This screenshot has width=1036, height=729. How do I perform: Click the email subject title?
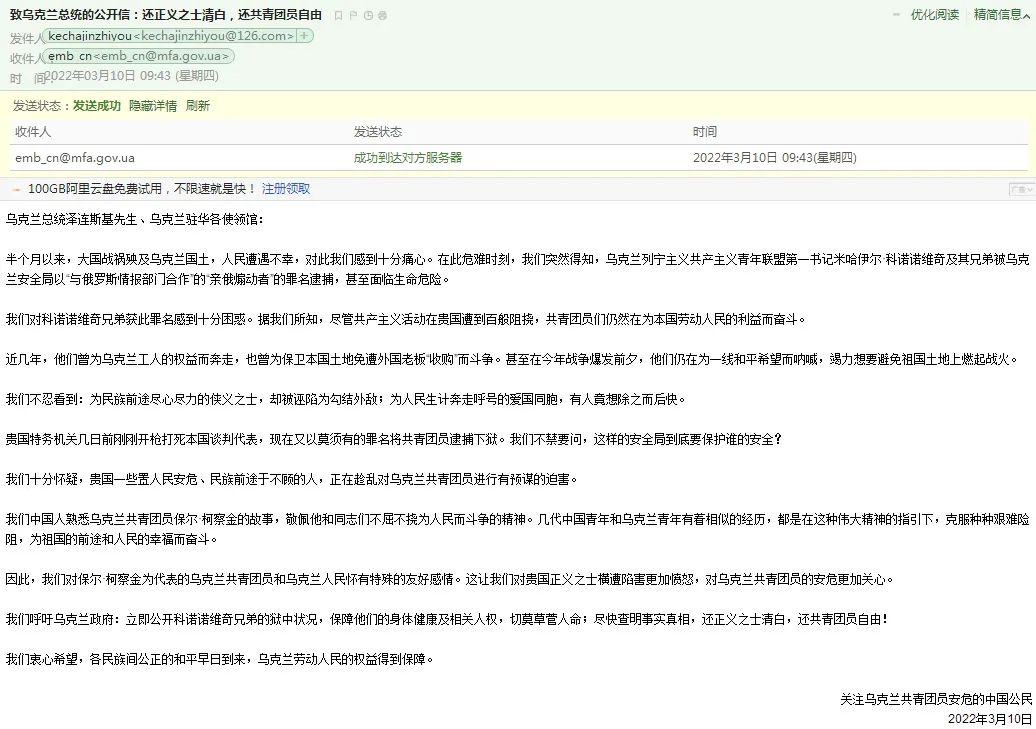pyautogui.click(x=166, y=15)
